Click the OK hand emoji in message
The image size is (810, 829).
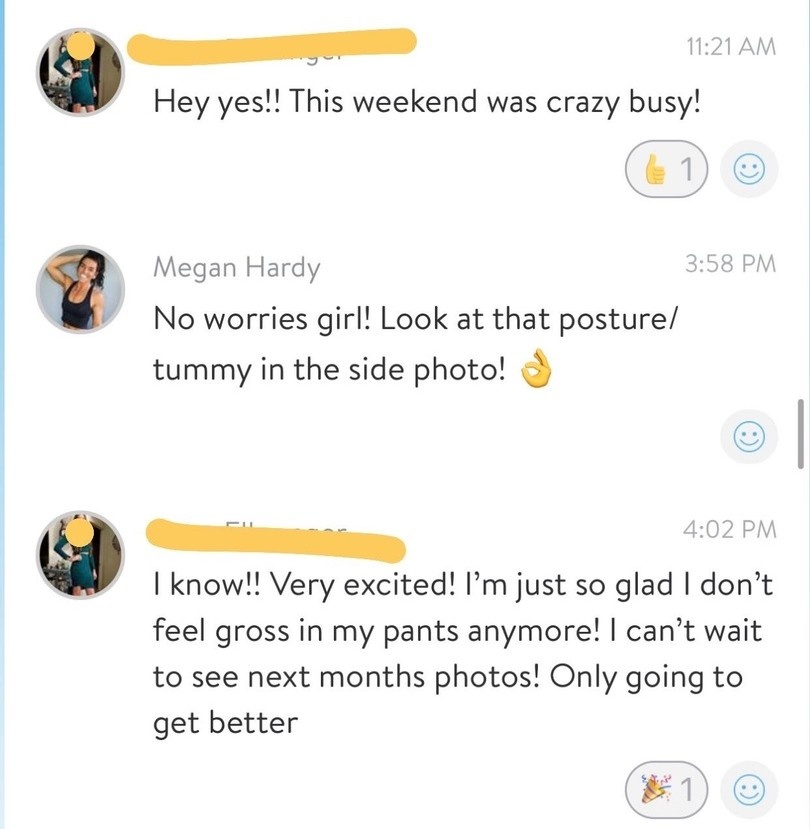(538, 372)
